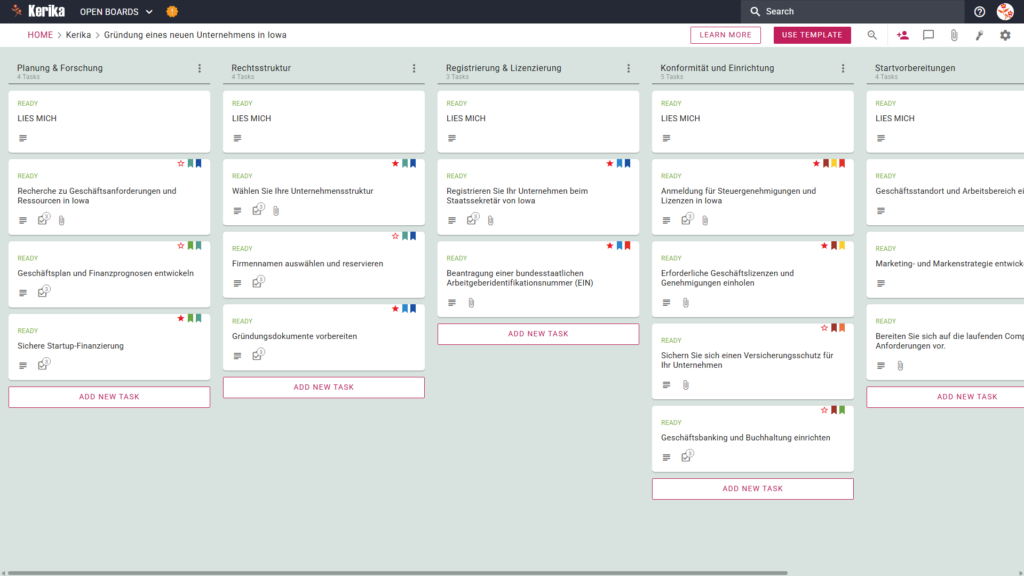Screen dimensions: 1024x576
Task: Open the user avatar menu
Action: tap(1005, 11)
